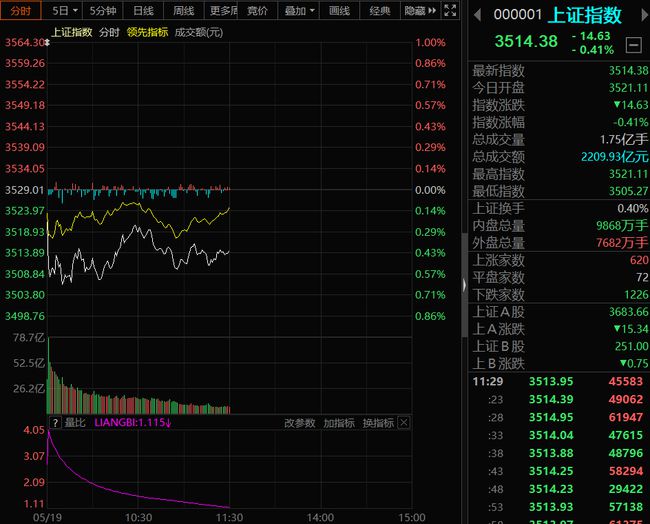Image resolution: width=650 pixels, height=524 pixels.
Task: Click the 外盘总量 7682万手 value
Action: (622, 243)
